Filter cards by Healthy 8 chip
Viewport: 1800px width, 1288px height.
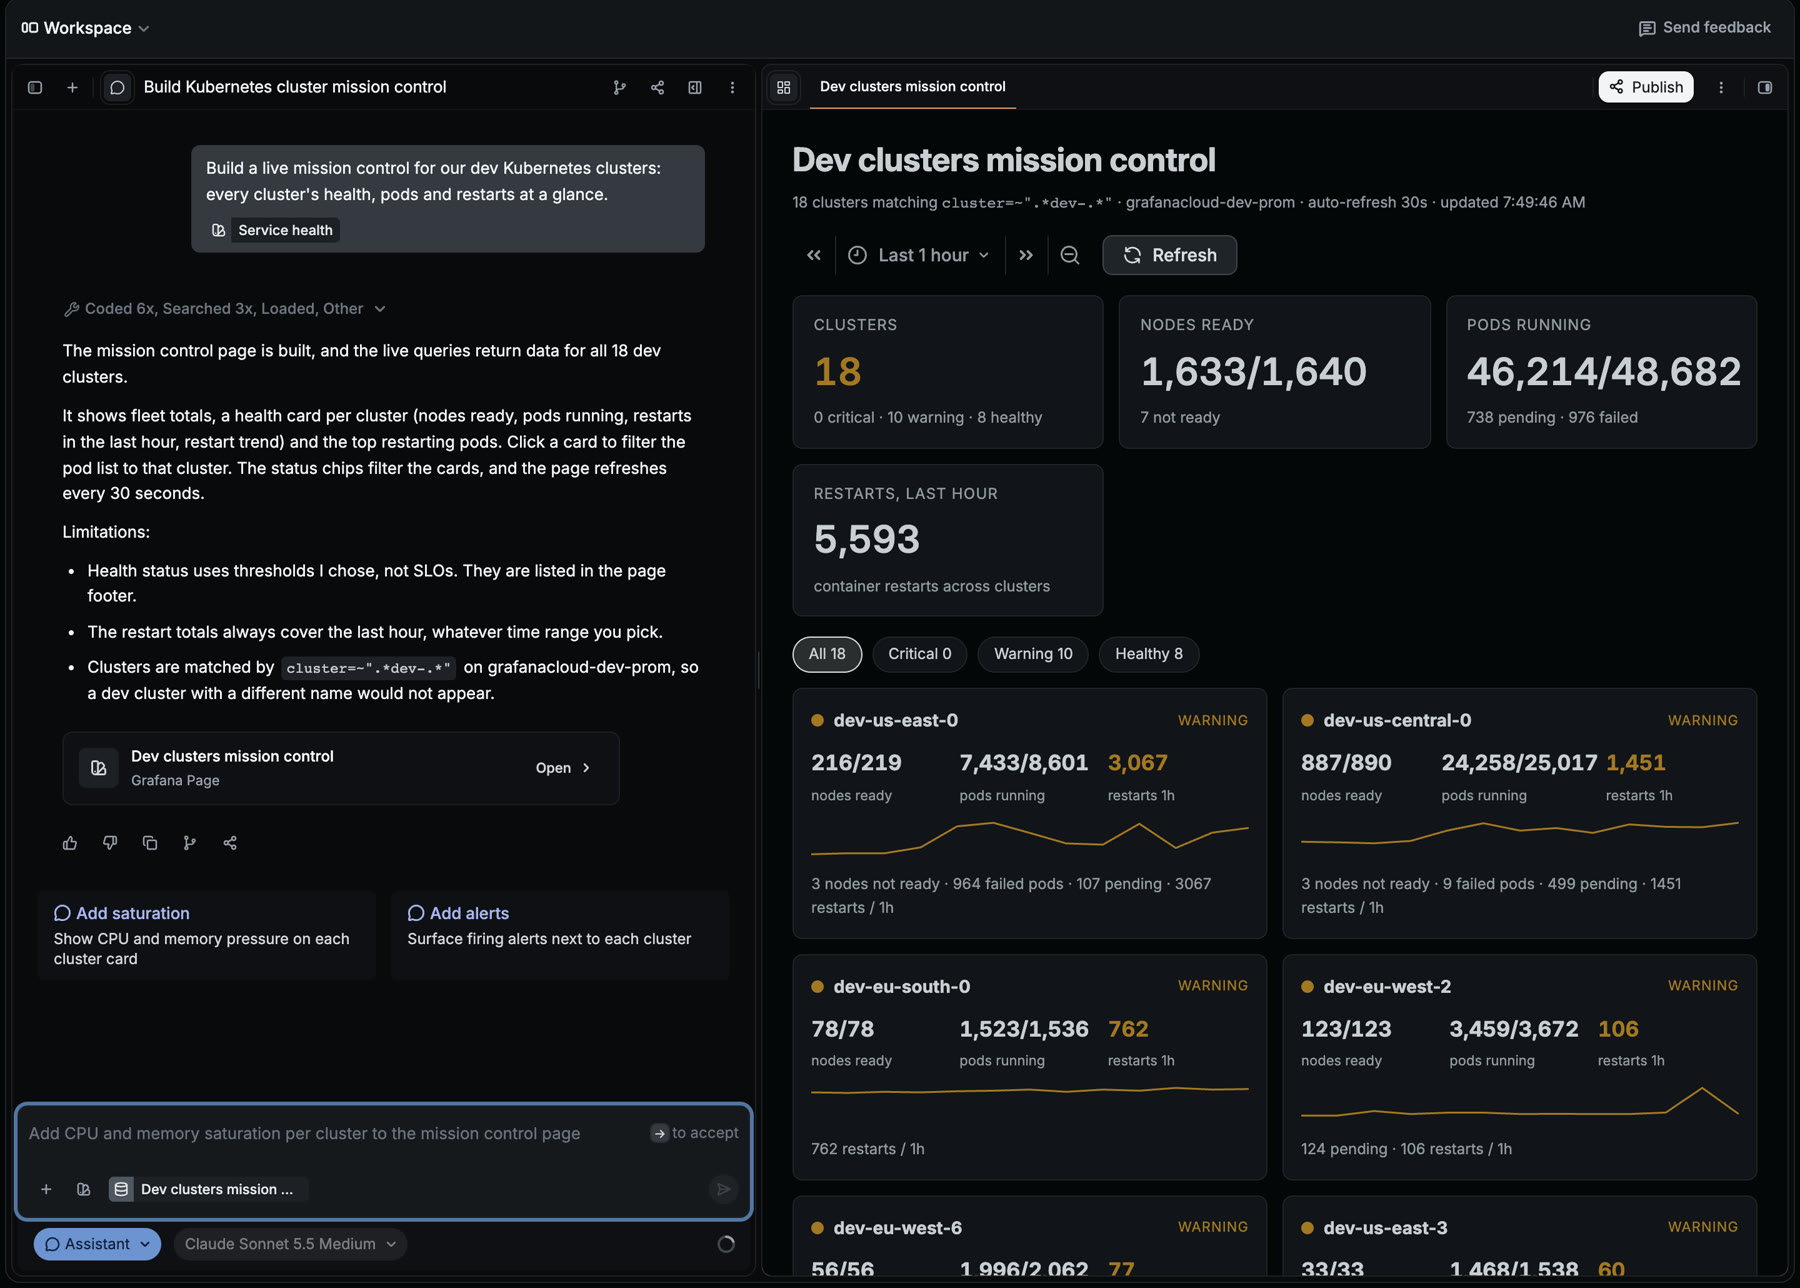tap(1149, 654)
